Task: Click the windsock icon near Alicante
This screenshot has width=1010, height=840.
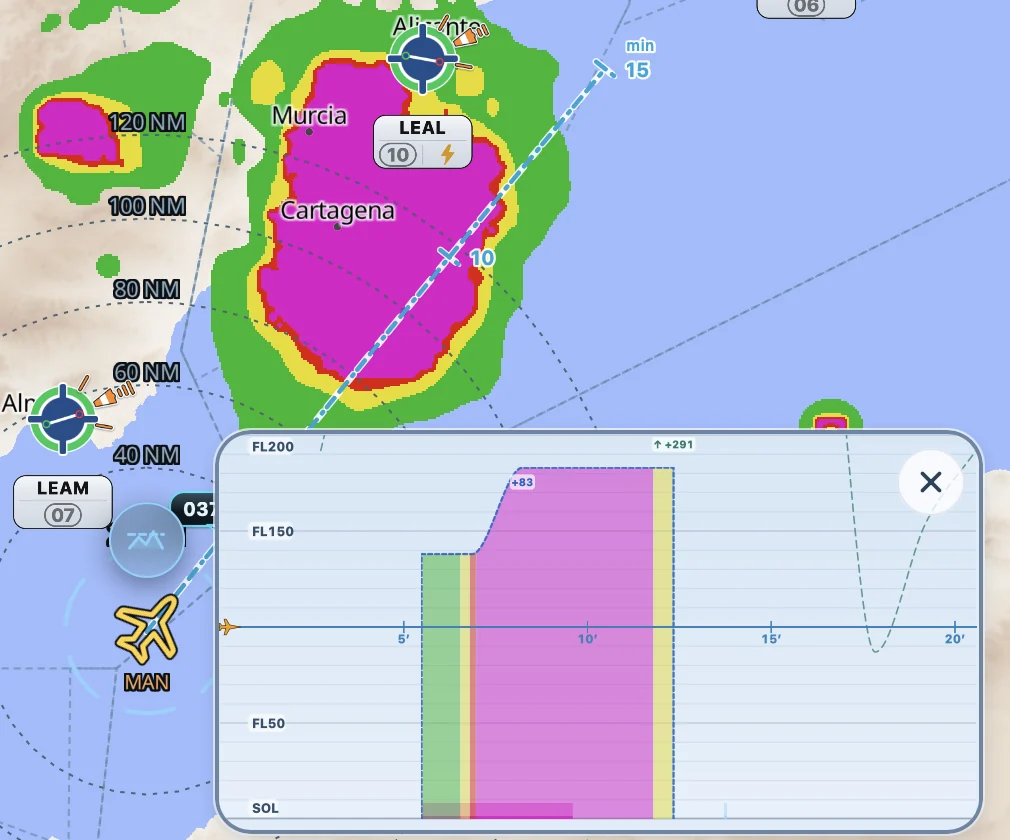Action: tap(472, 35)
